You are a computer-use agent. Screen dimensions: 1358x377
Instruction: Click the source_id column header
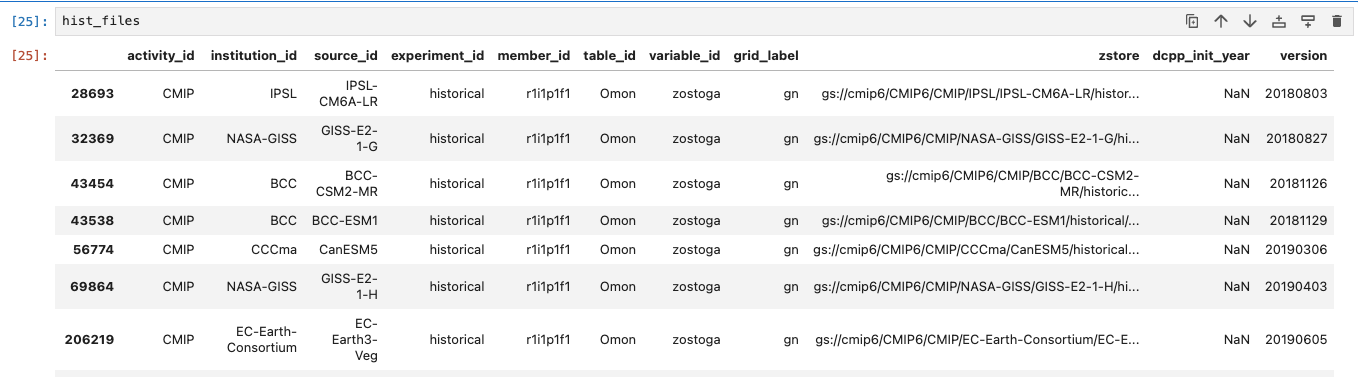tap(346, 56)
